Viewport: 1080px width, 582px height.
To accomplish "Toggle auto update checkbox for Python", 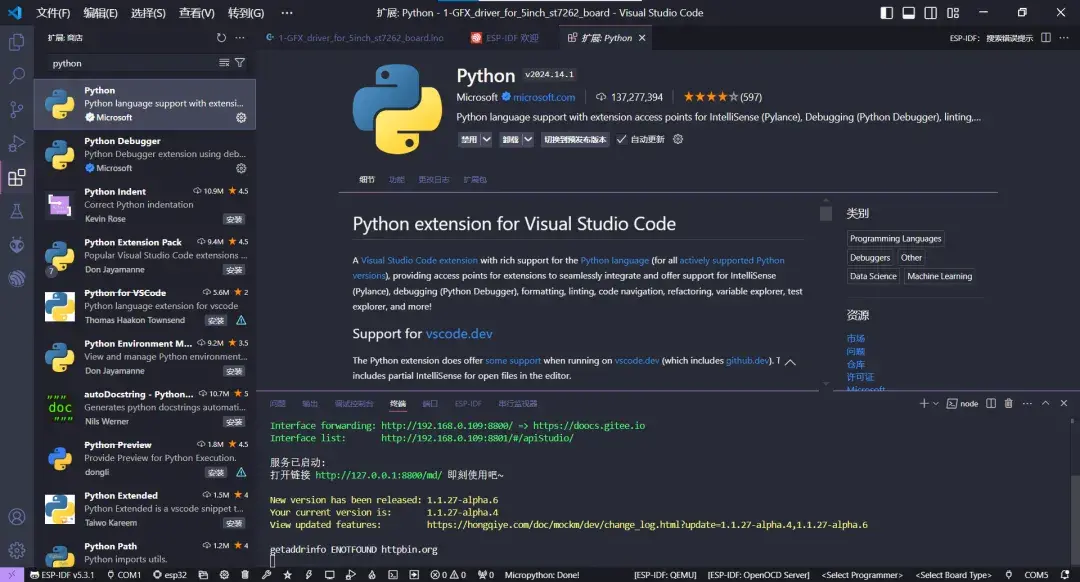I will 621,139.
